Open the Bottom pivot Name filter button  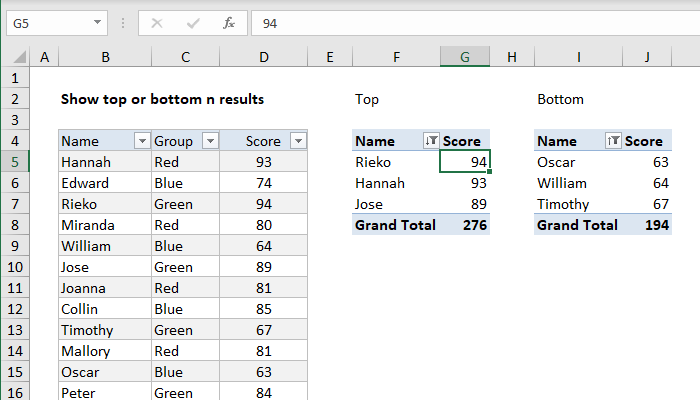click(x=613, y=141)
